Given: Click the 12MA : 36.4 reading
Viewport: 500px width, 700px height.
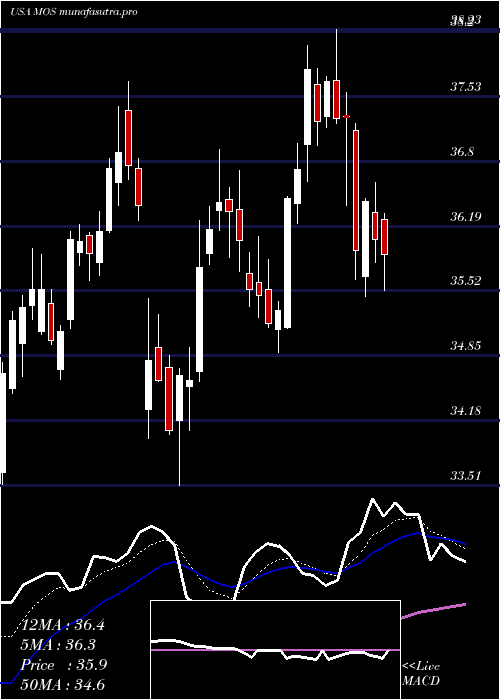Looking at the screenshot, I should [63, 625].
